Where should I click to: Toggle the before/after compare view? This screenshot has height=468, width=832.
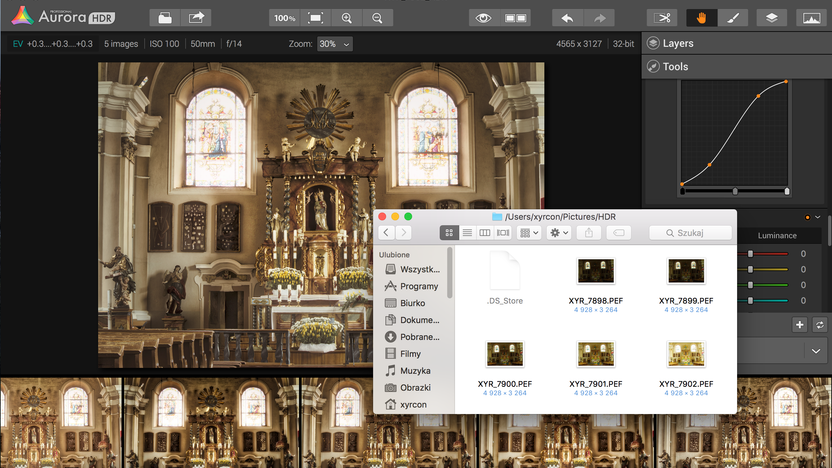[x=515, y=18]
